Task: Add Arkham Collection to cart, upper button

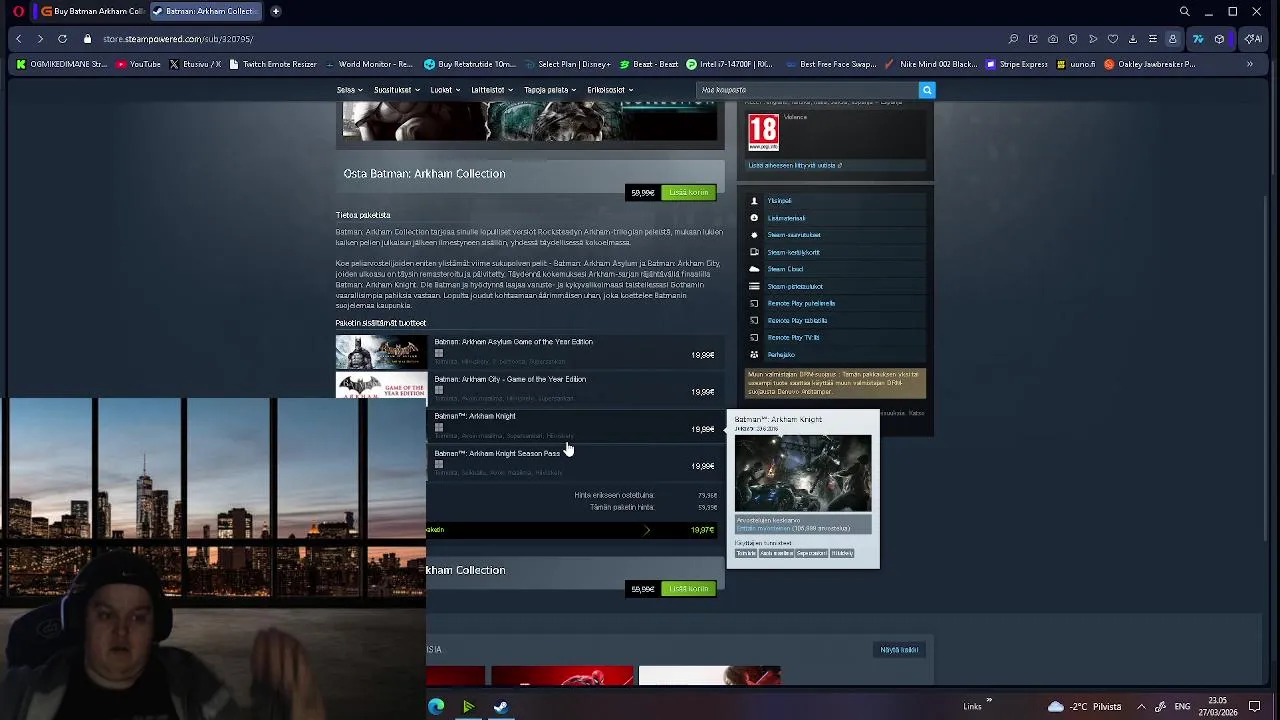Action: point(688,192)
